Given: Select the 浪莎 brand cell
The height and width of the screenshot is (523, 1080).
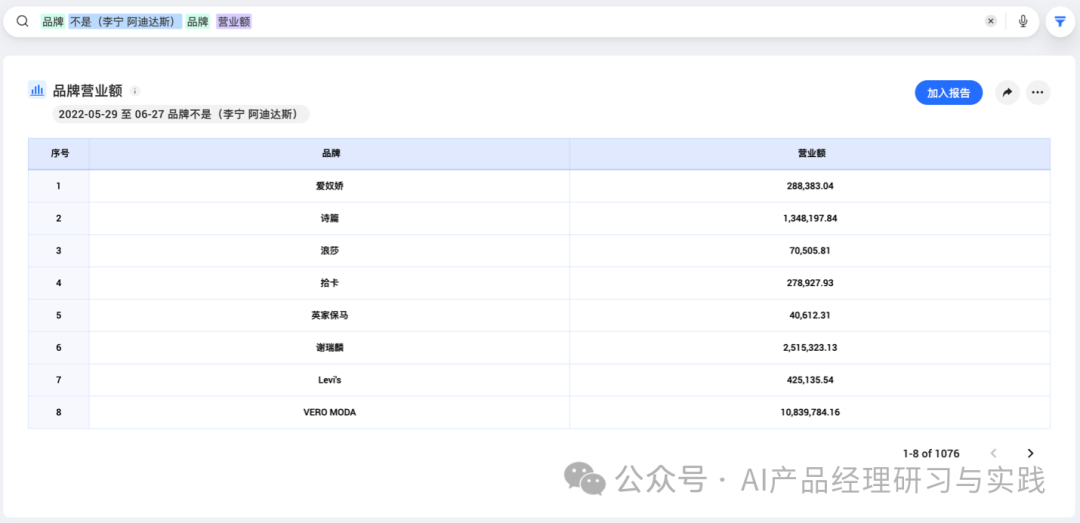Looking at the screenshot, I should [330, 251].
